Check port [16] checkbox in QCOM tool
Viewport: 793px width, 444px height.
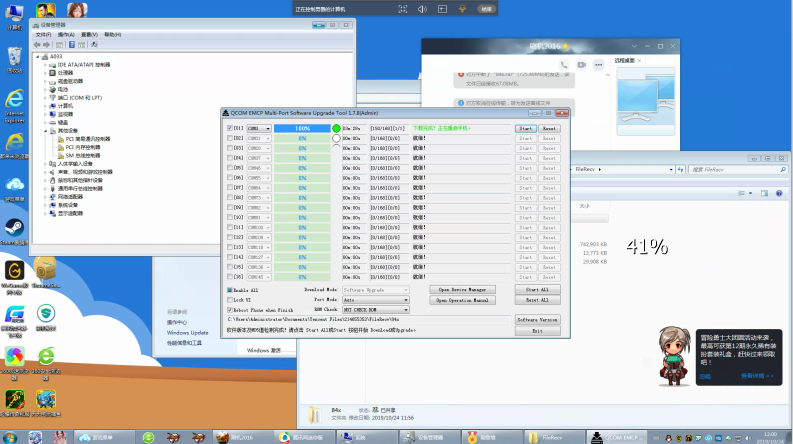230,277
